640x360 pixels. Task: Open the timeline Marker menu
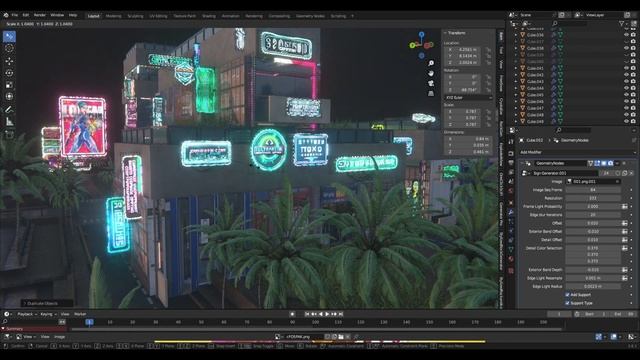pos(80,314)
